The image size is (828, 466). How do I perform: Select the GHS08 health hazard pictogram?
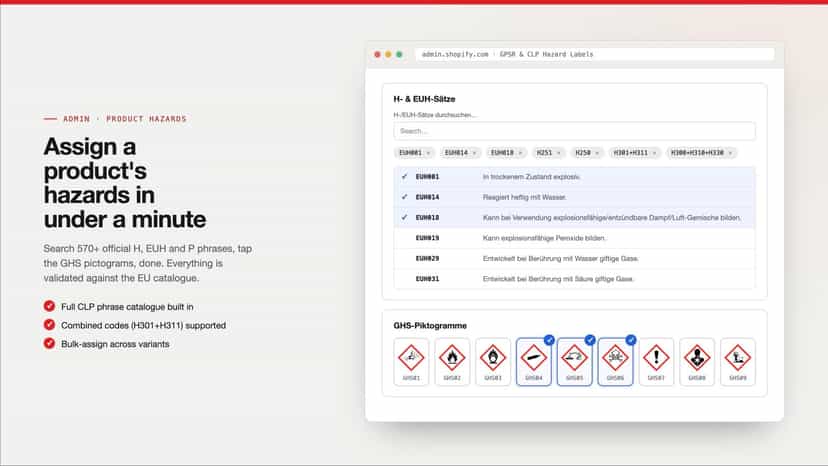click(697, 362)
